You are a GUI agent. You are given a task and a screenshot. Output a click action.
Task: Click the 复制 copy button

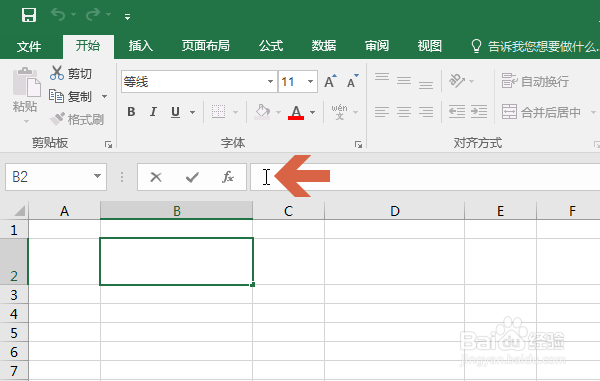[71, 96]
